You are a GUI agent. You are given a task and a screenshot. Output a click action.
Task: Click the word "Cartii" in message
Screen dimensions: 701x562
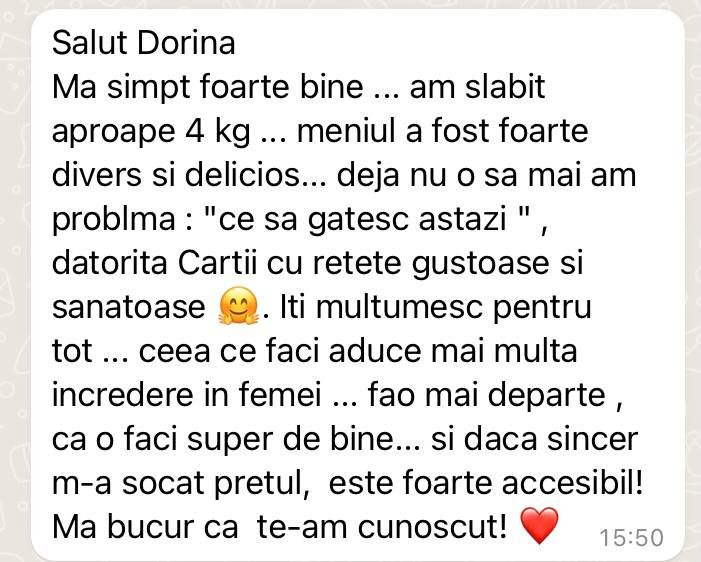click(218, 263)
